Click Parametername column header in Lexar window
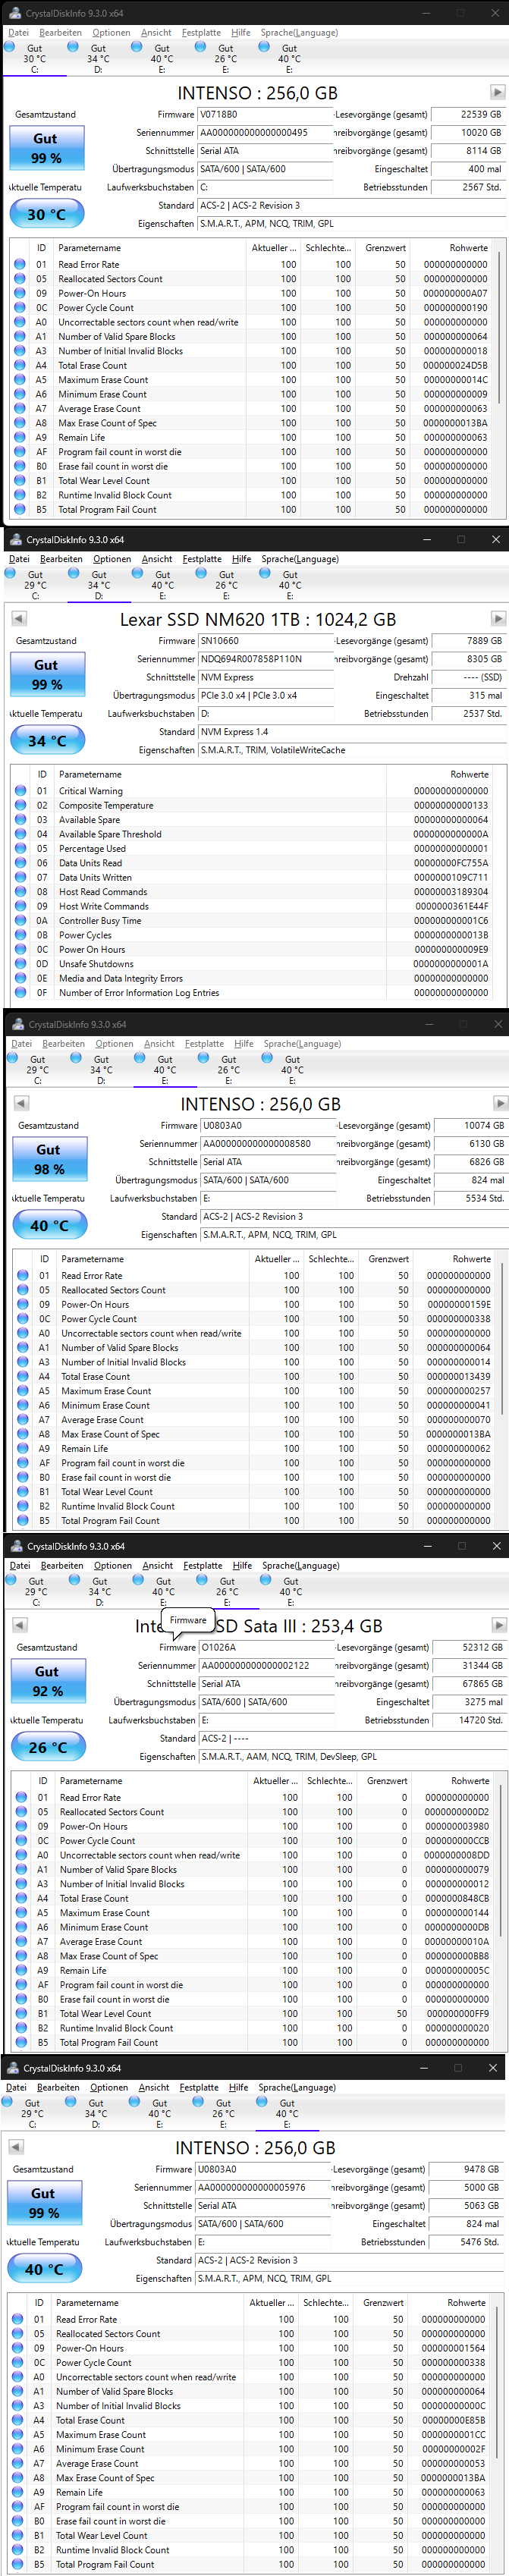 pyautogui.click(x=90, y=774)
